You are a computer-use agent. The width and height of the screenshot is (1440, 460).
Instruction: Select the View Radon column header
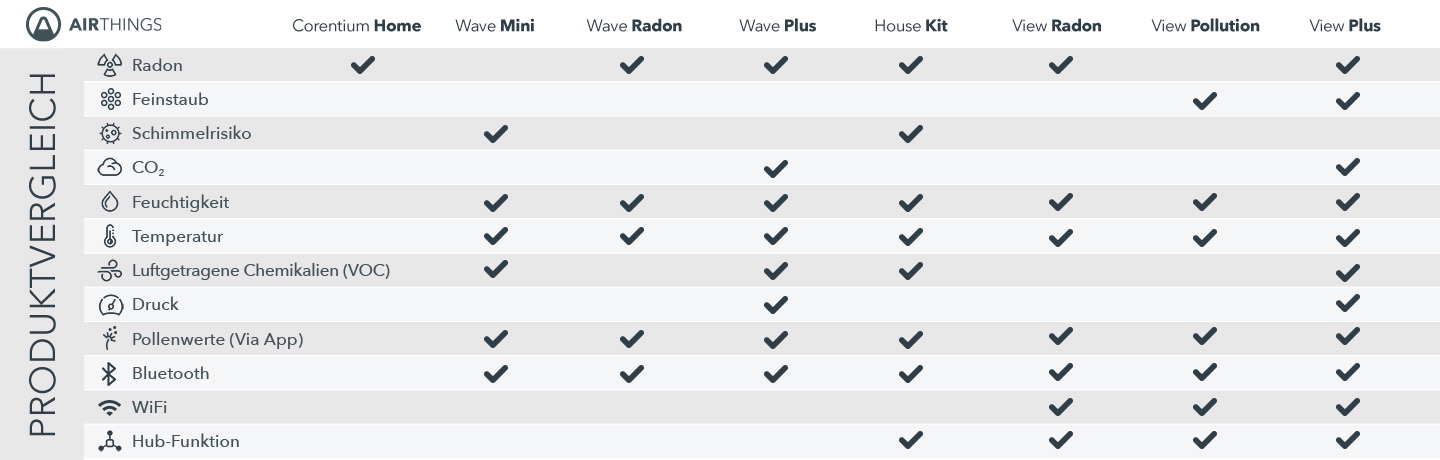[x=1057, y=26]
